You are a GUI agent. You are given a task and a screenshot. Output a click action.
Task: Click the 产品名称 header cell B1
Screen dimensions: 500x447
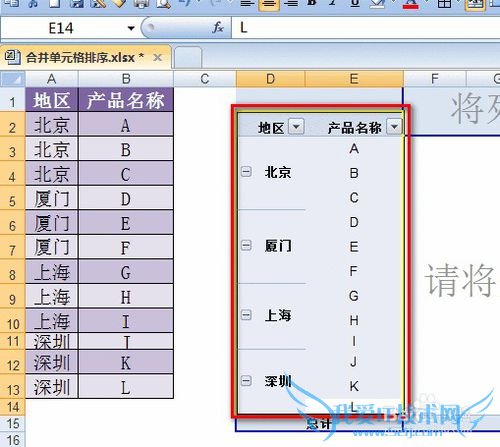126,100
